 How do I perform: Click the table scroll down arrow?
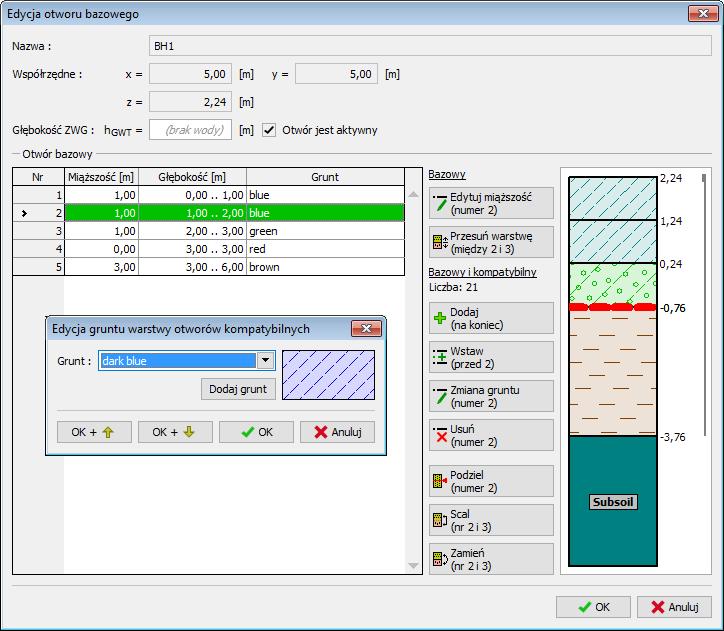[x=414, y=565]
